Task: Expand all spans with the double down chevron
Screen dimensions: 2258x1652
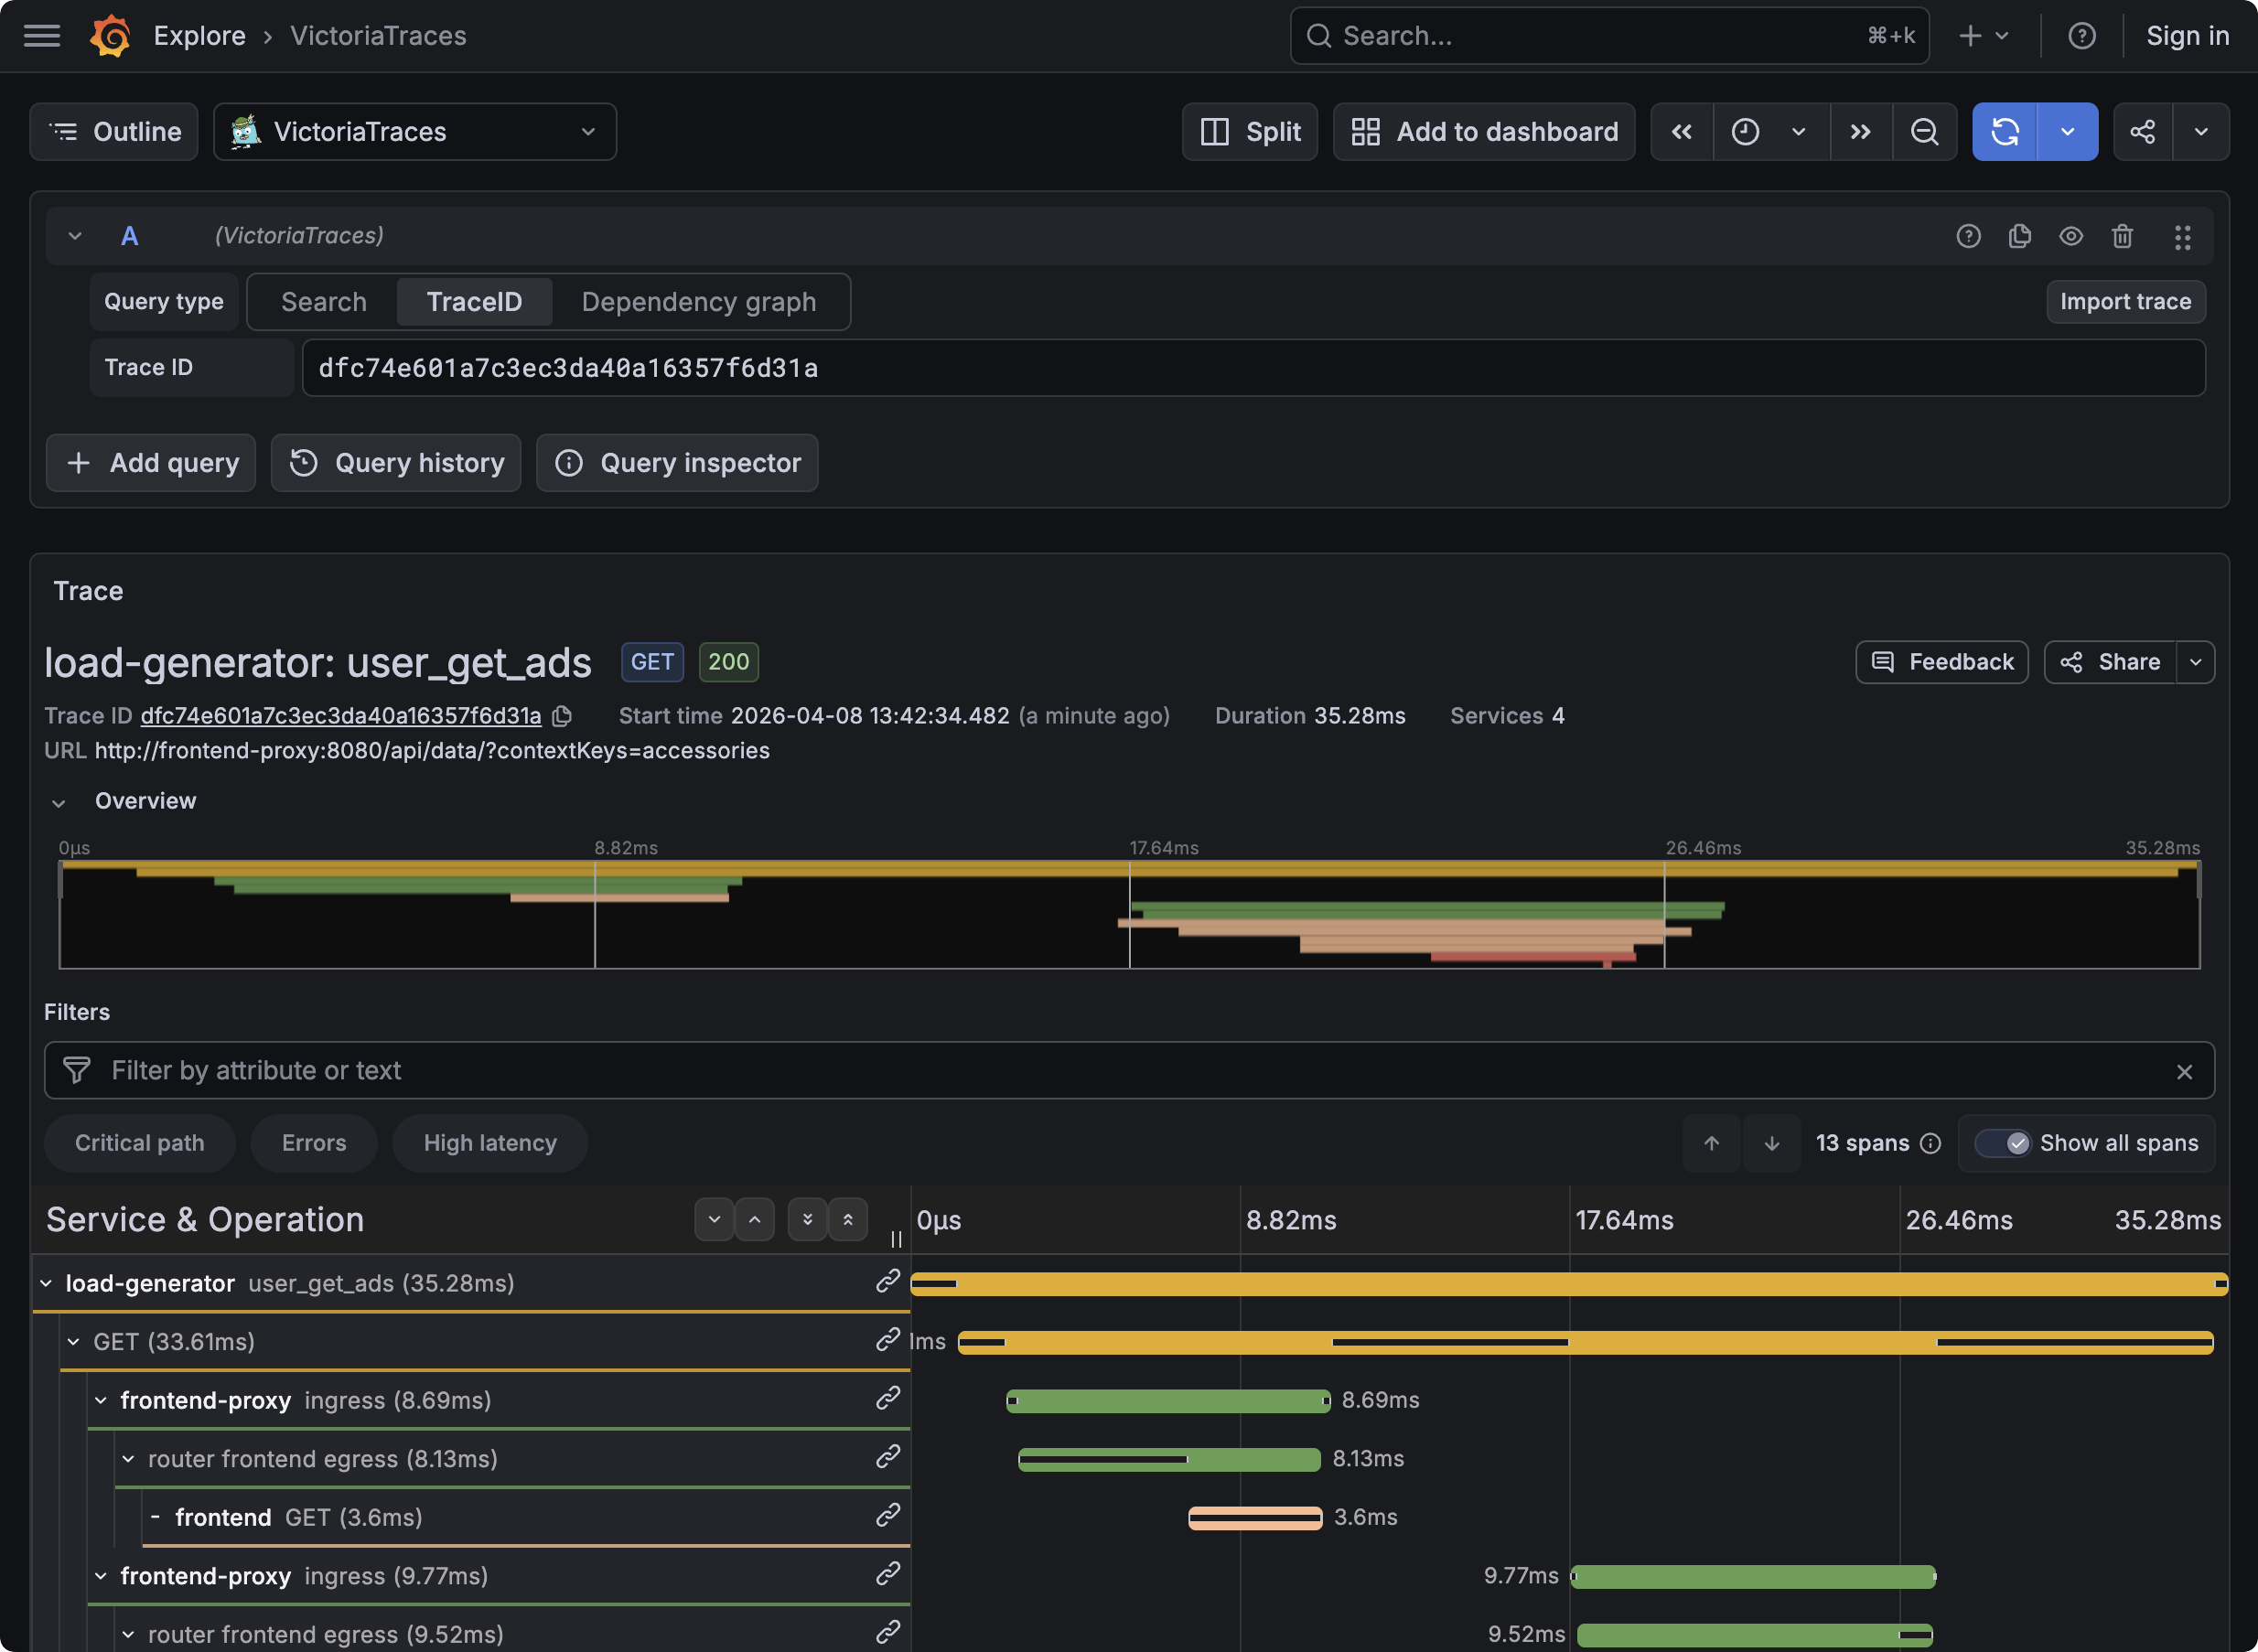Action: (807, 1219)
